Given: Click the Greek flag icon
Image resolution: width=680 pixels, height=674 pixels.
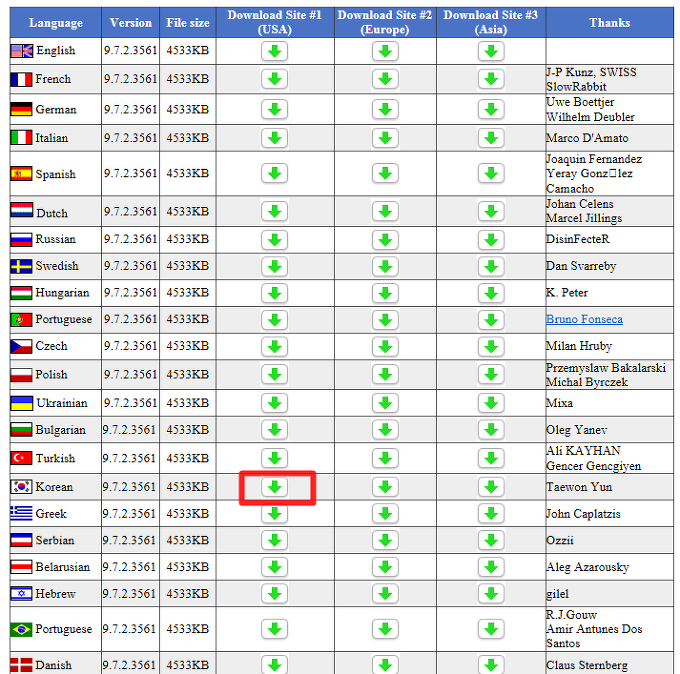Looking at the screenshot, I should (x=21, y=514).
